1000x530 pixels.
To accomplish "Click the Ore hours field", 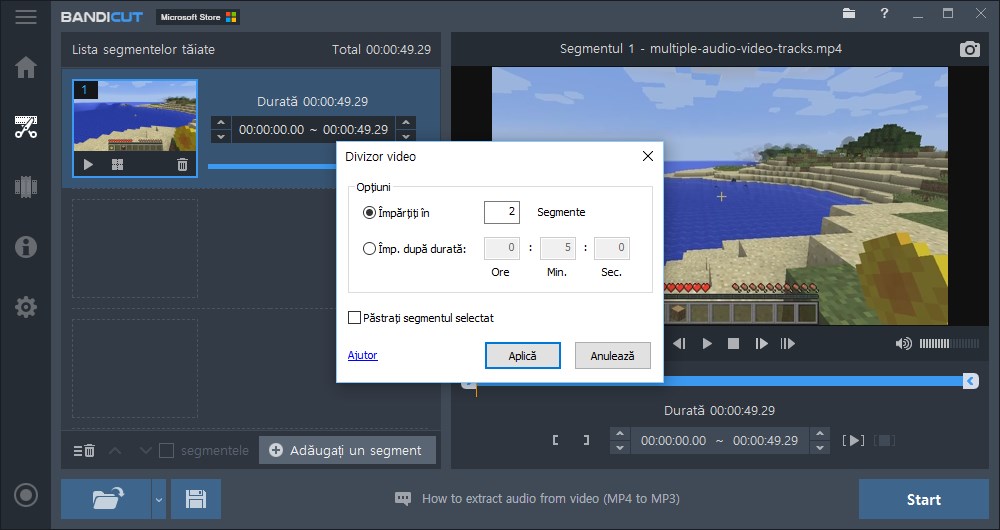I will 502,248.
